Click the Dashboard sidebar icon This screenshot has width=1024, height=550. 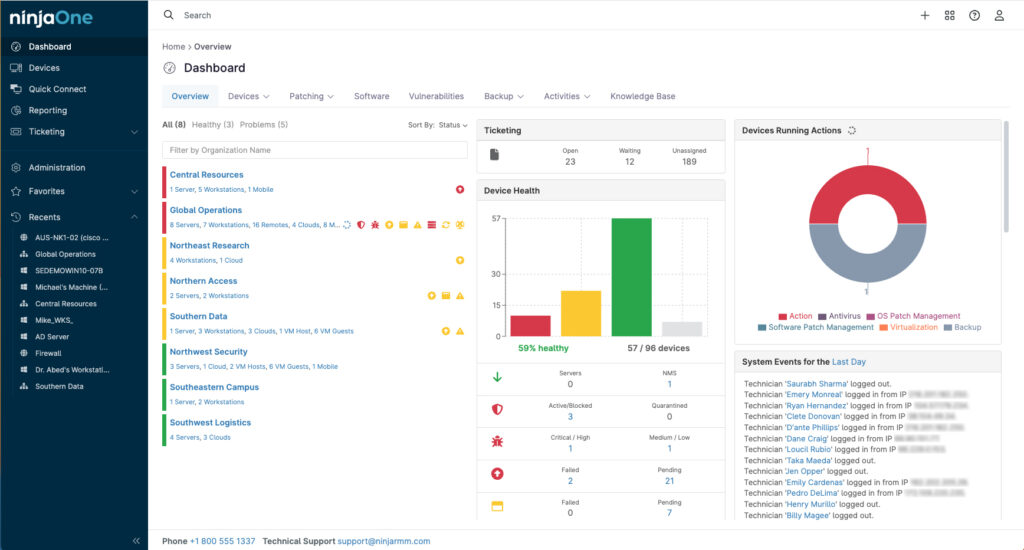[x=16, y=47]
